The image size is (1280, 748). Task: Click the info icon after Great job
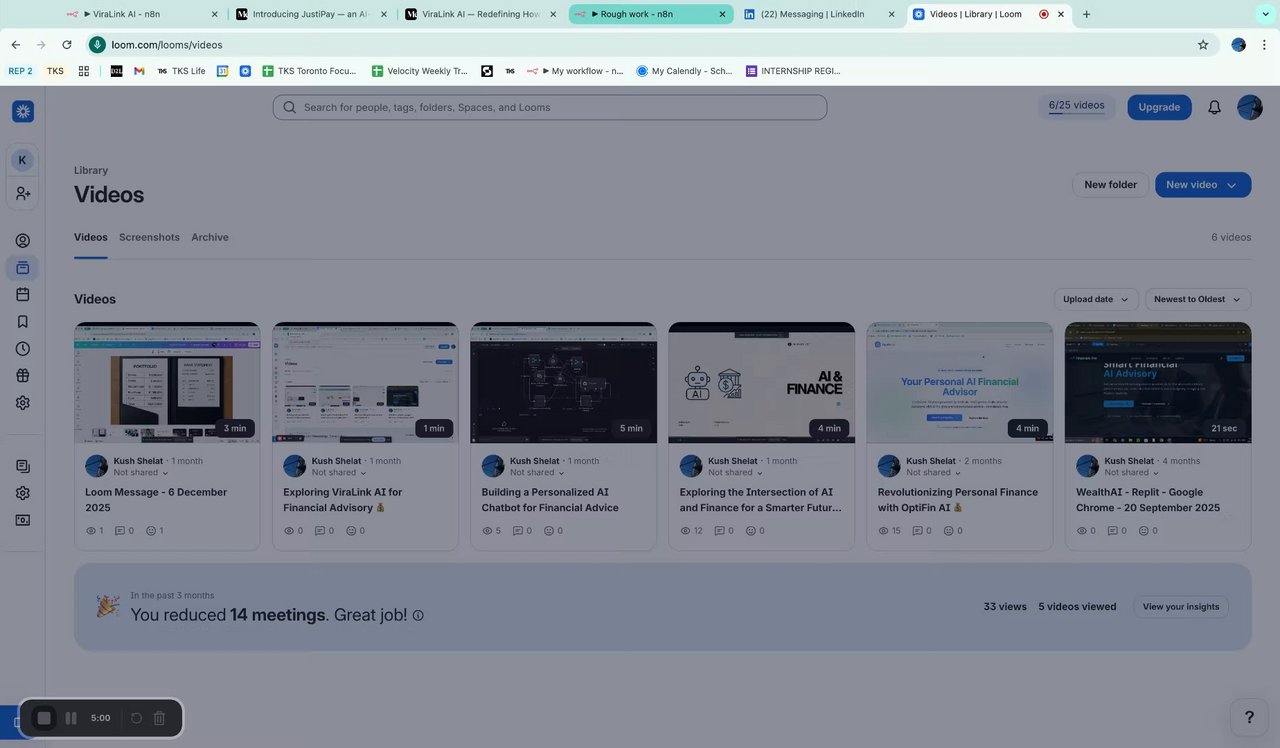coord(418,615)
